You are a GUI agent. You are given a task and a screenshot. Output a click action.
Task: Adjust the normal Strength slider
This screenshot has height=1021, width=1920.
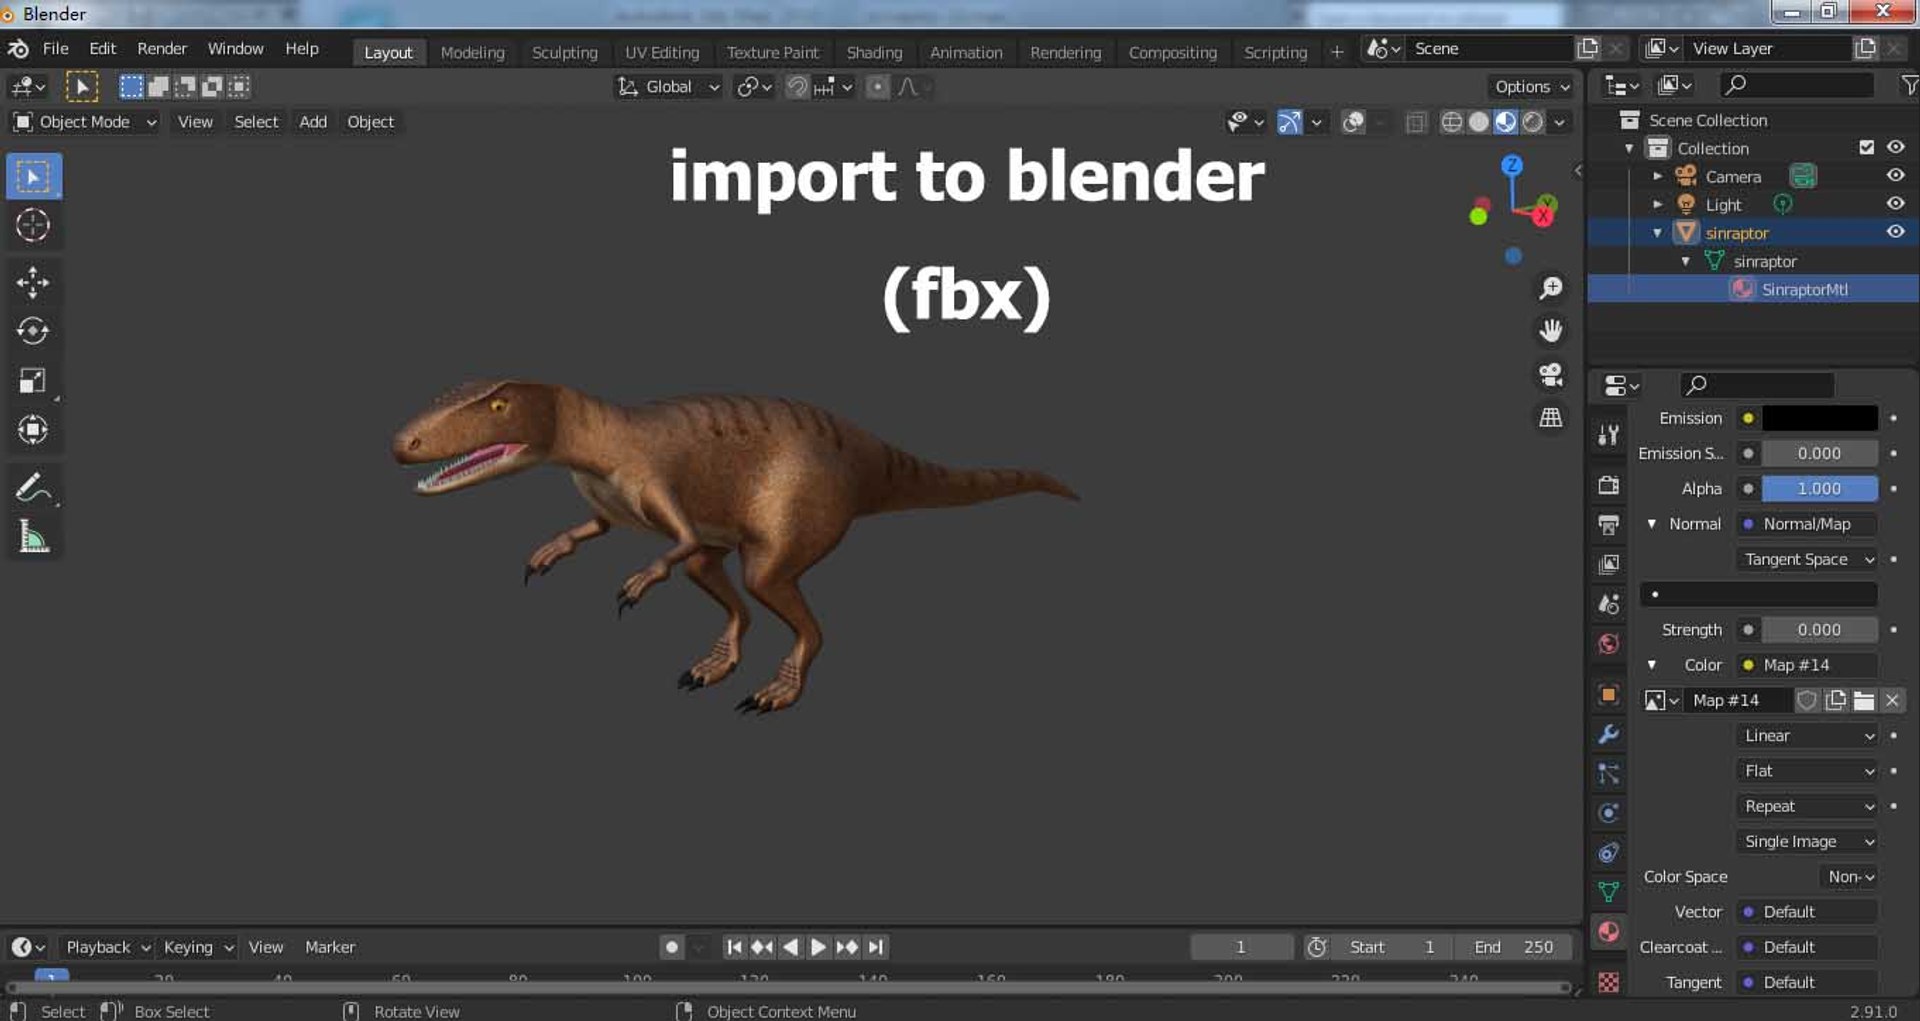coord(1819,630)
